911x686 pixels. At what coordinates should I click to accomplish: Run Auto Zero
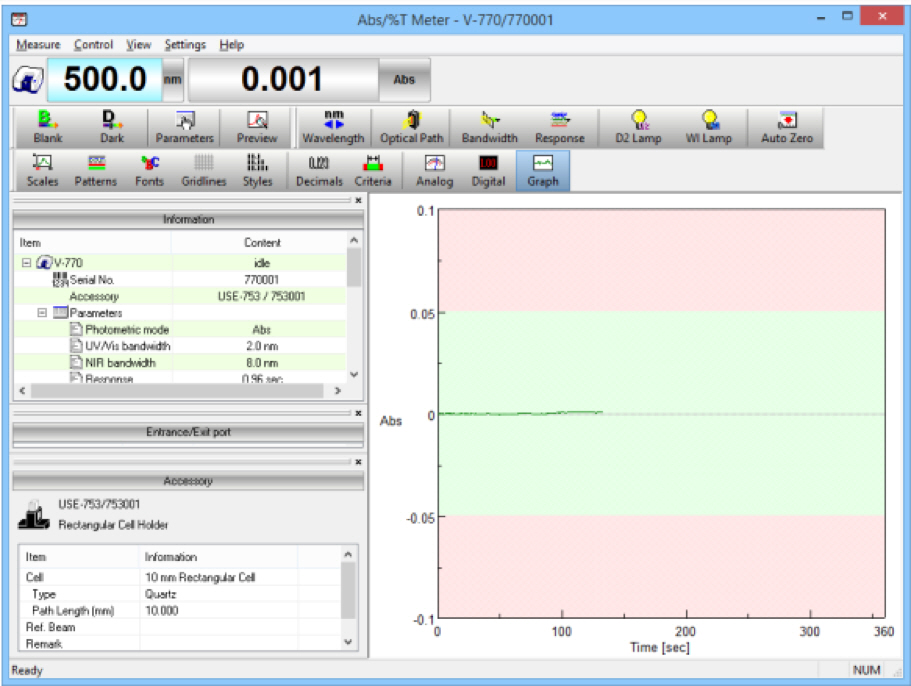786,127
